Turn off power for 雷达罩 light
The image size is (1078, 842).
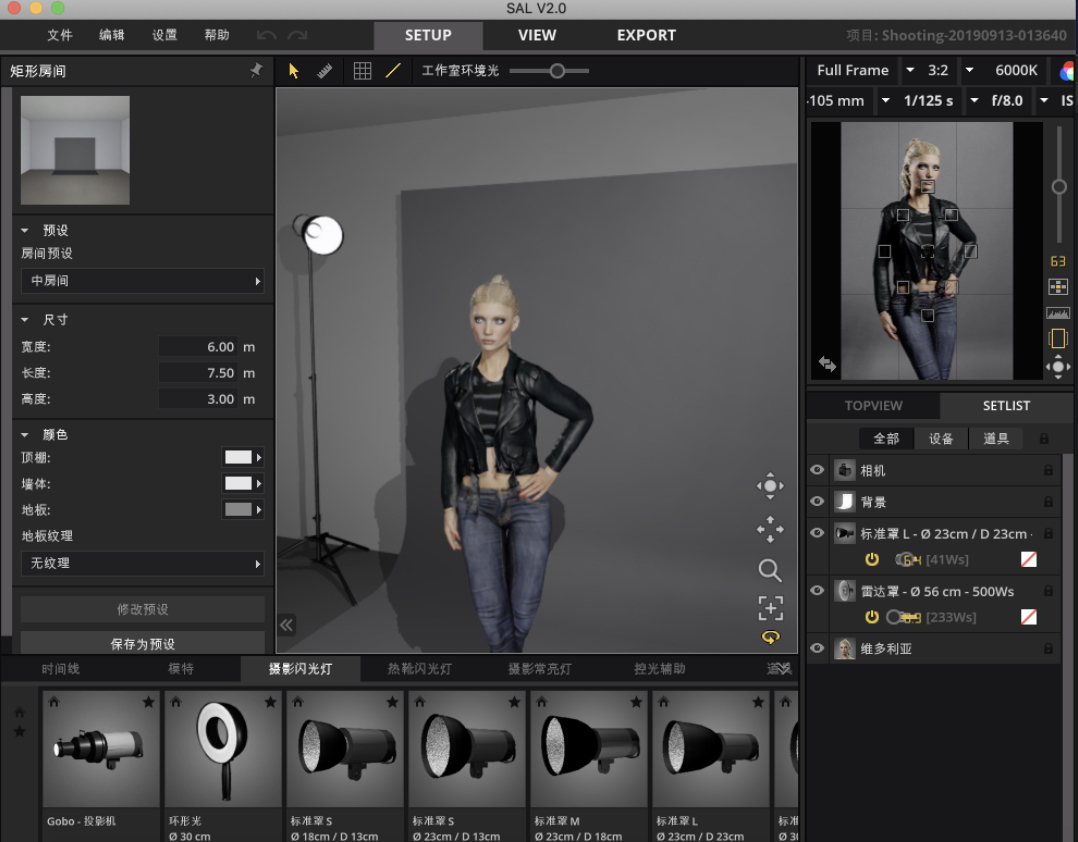point(871,617)
